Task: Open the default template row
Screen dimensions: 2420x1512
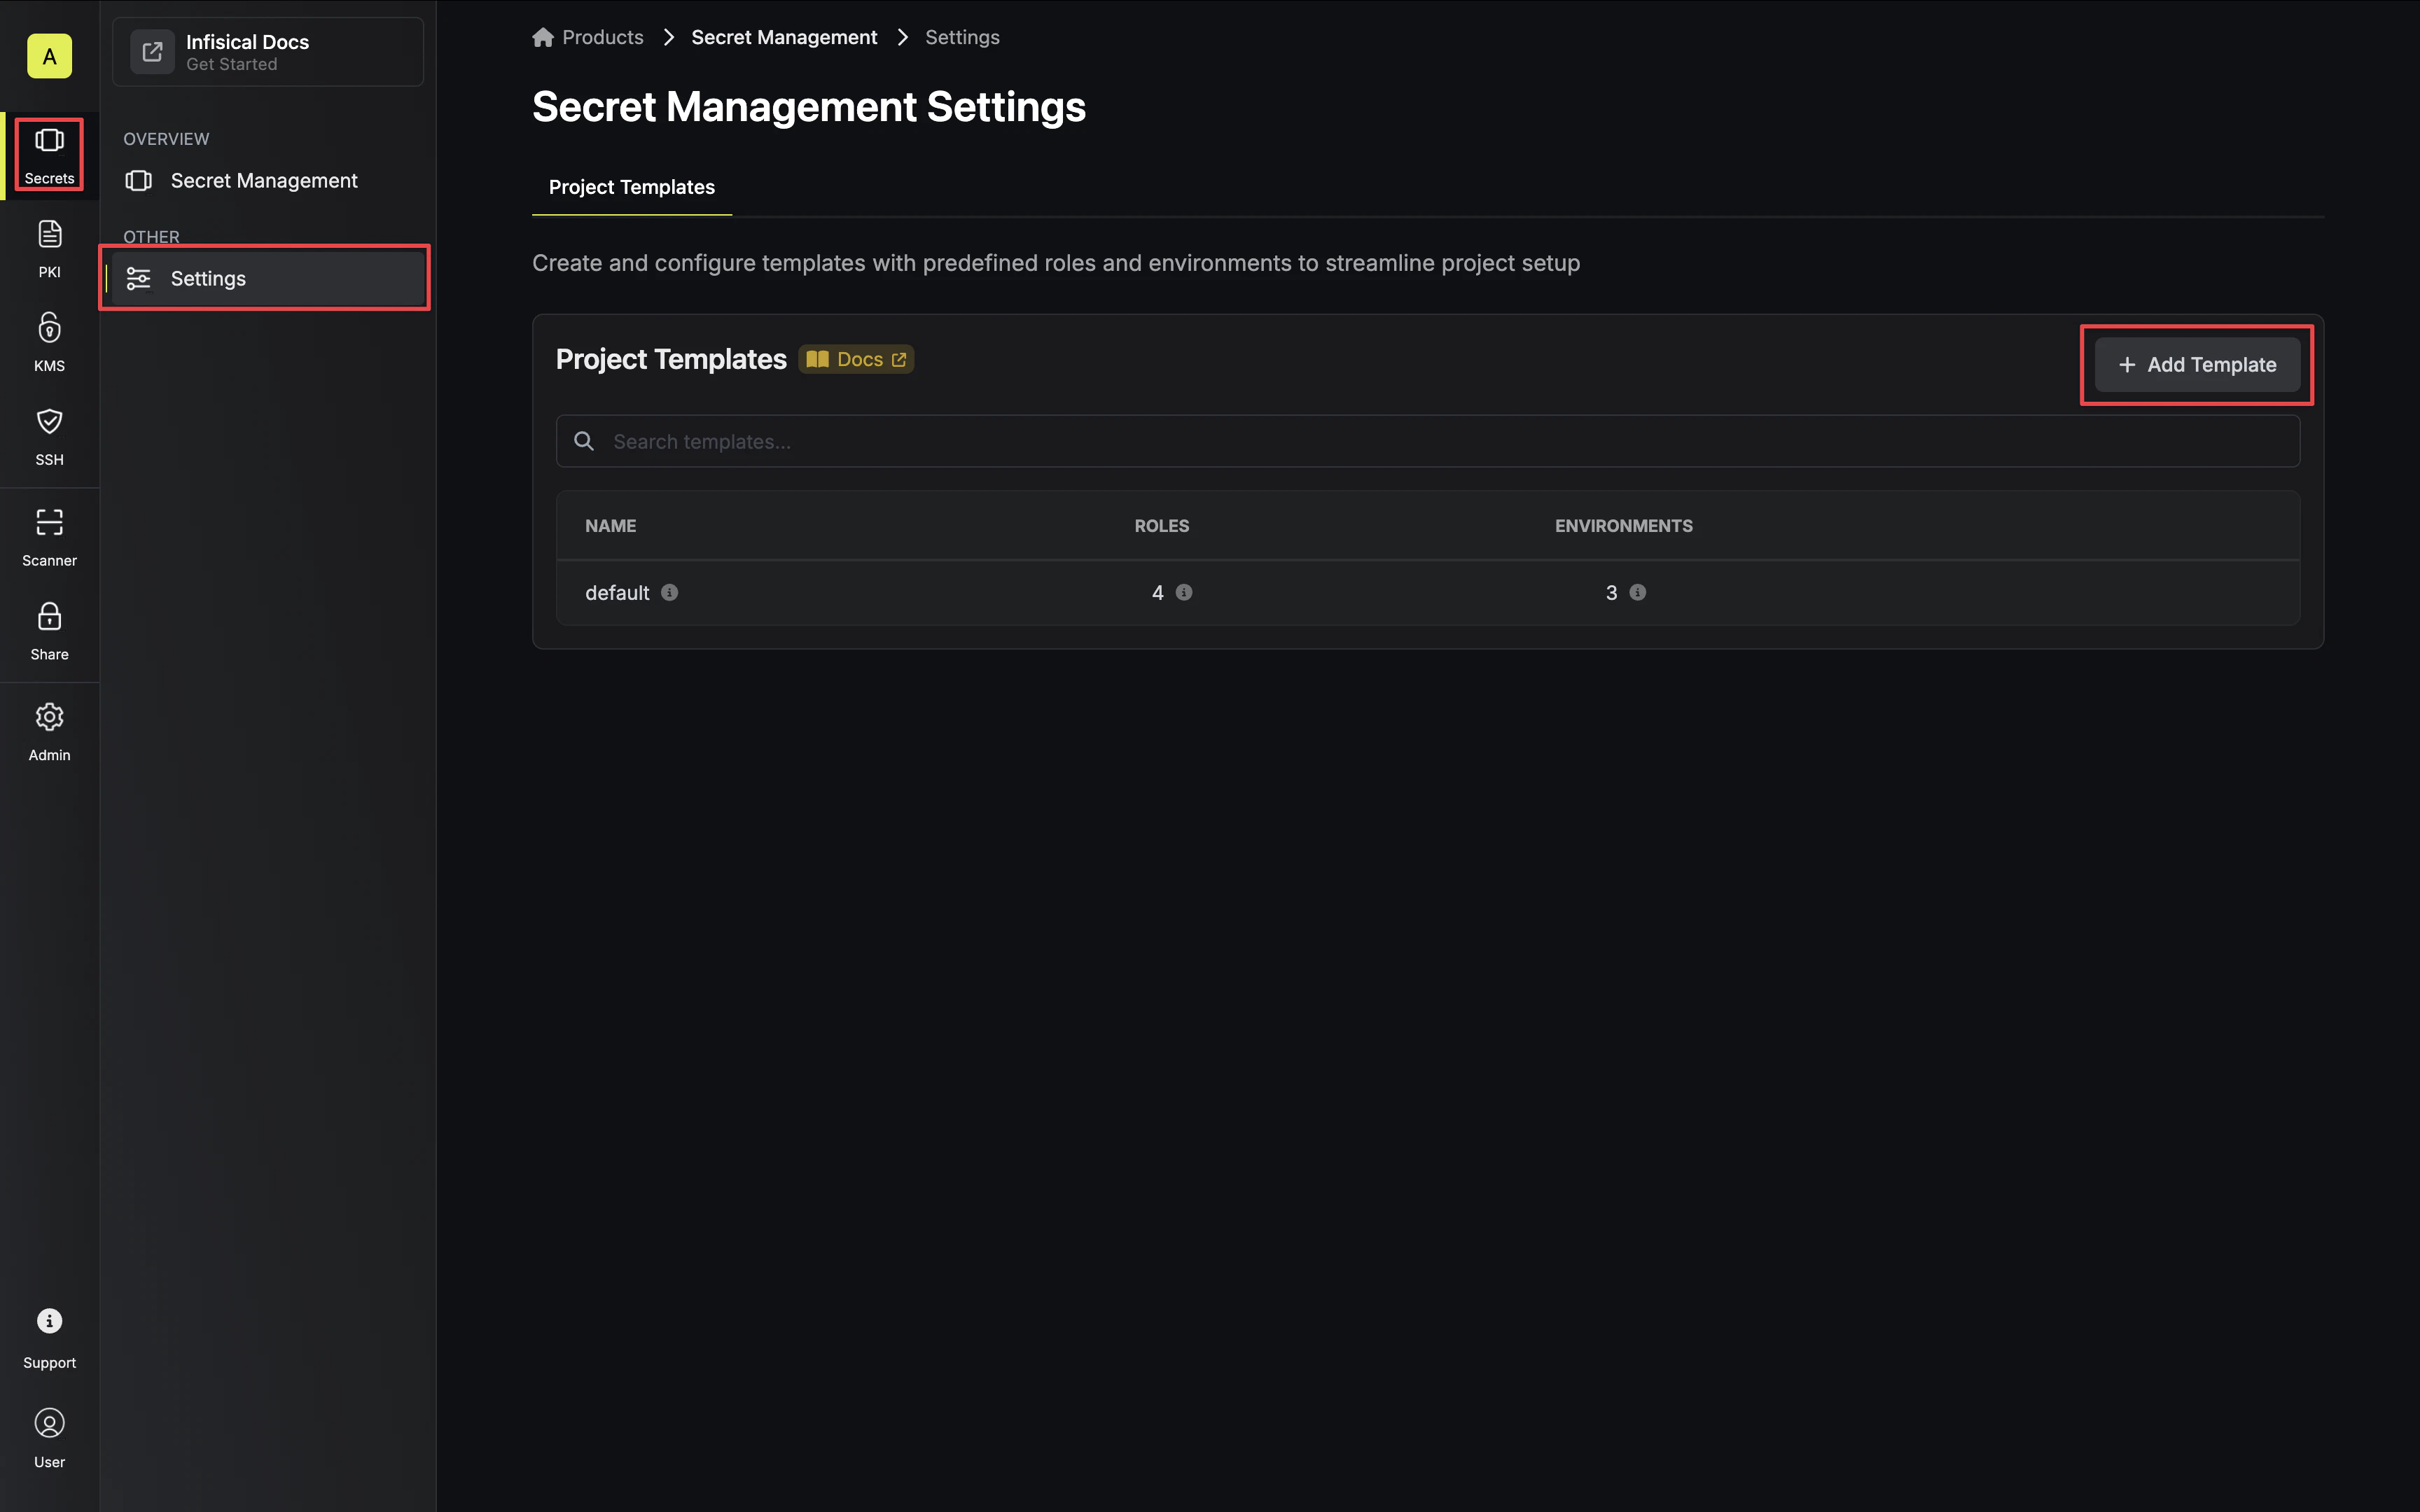Action: click(x=1428, y=592)
